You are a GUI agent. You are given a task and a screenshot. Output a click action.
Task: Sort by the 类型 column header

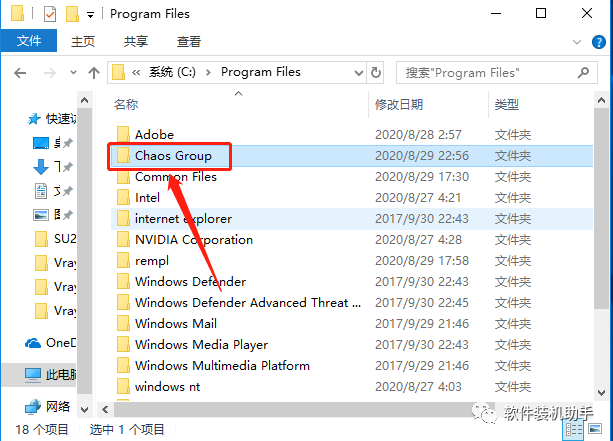pyautogui.click(x=507, y=104)
